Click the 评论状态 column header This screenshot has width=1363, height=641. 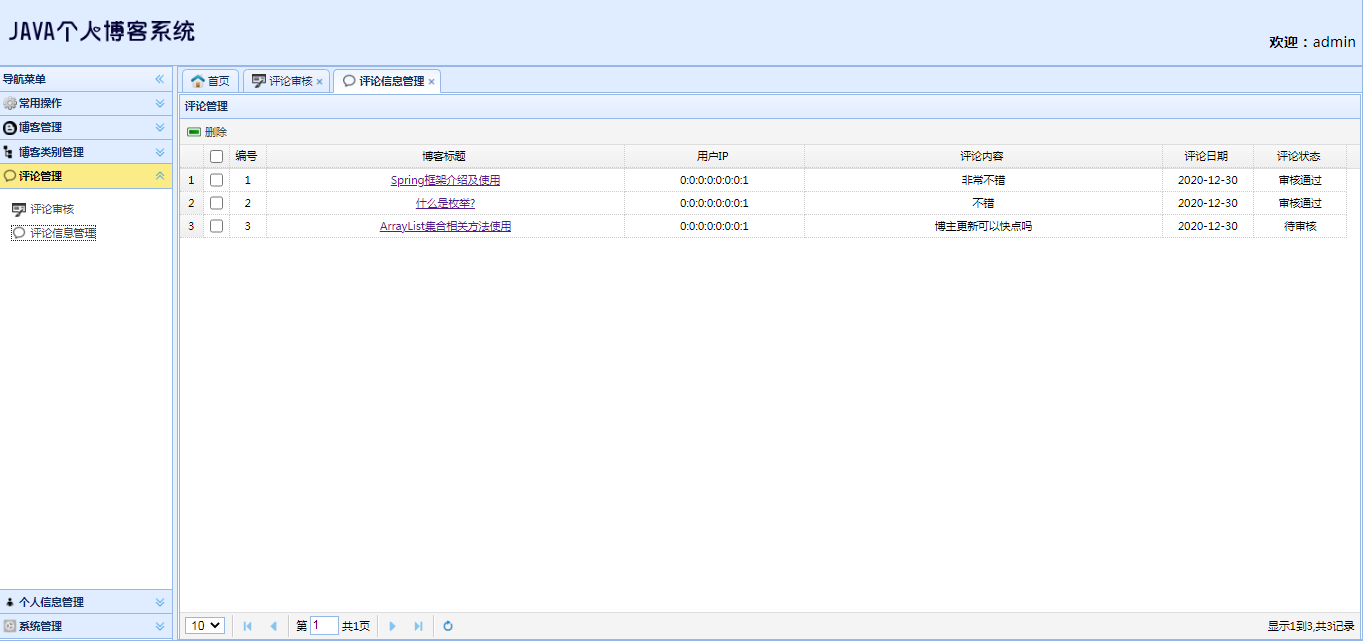coord(1299,156)
